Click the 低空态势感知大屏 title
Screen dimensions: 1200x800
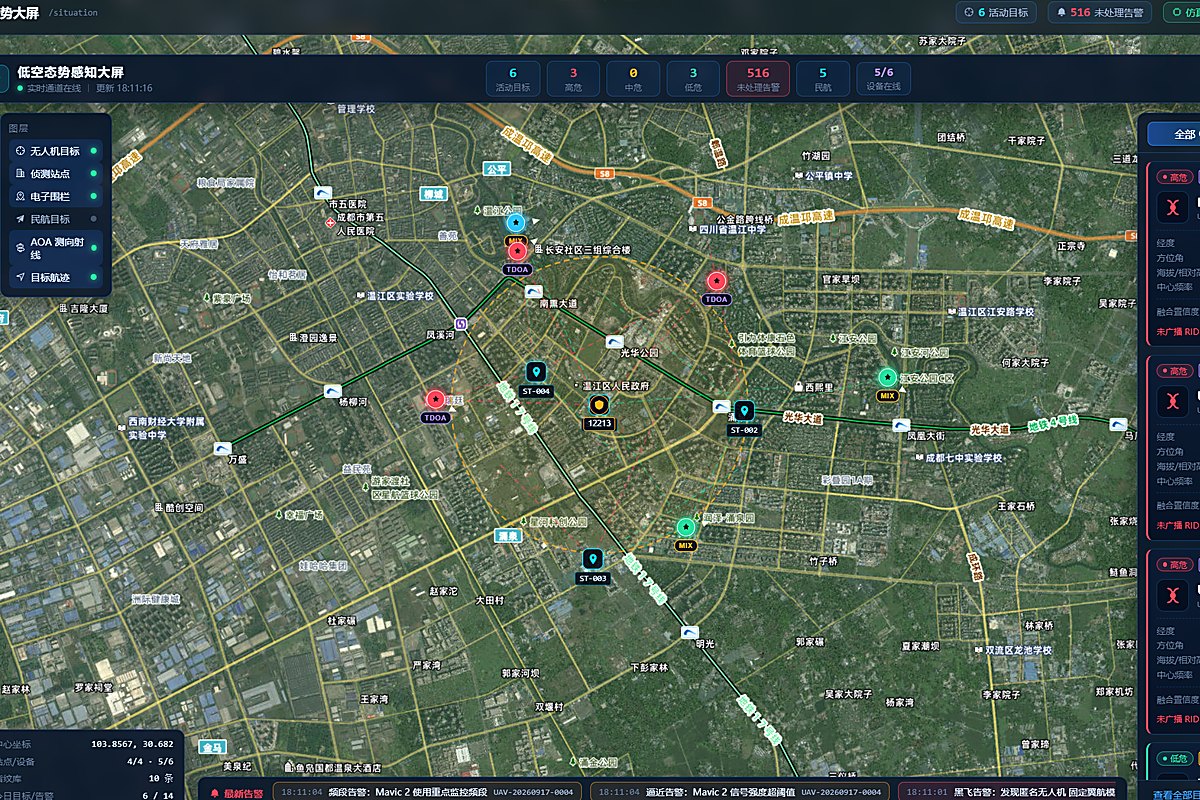70,72
